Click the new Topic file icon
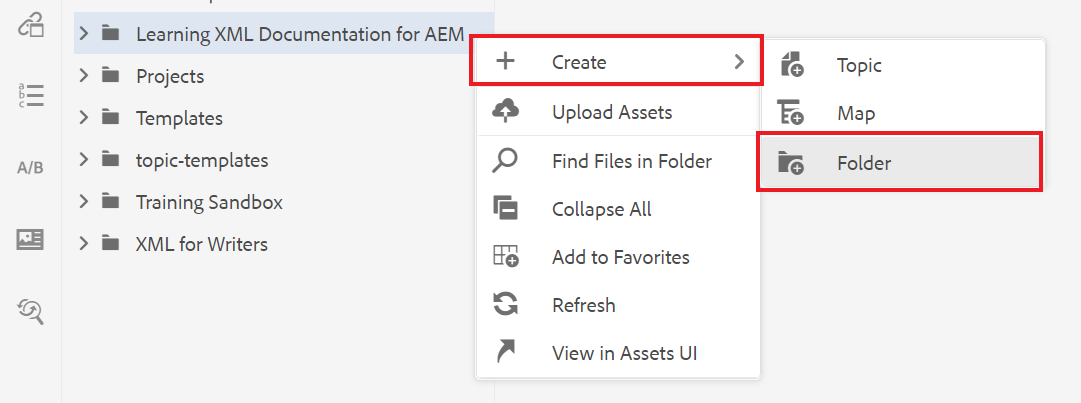Screen dimensions: 1081x403 [x=791, y=66]
